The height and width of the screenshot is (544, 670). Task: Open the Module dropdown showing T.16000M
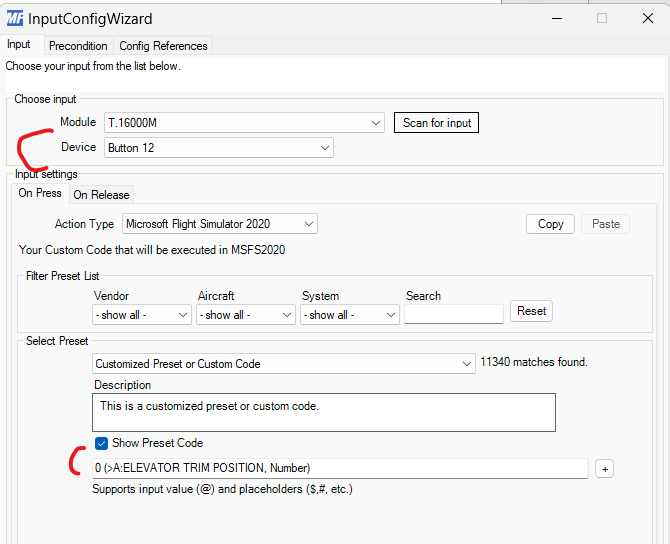(244, 123)
